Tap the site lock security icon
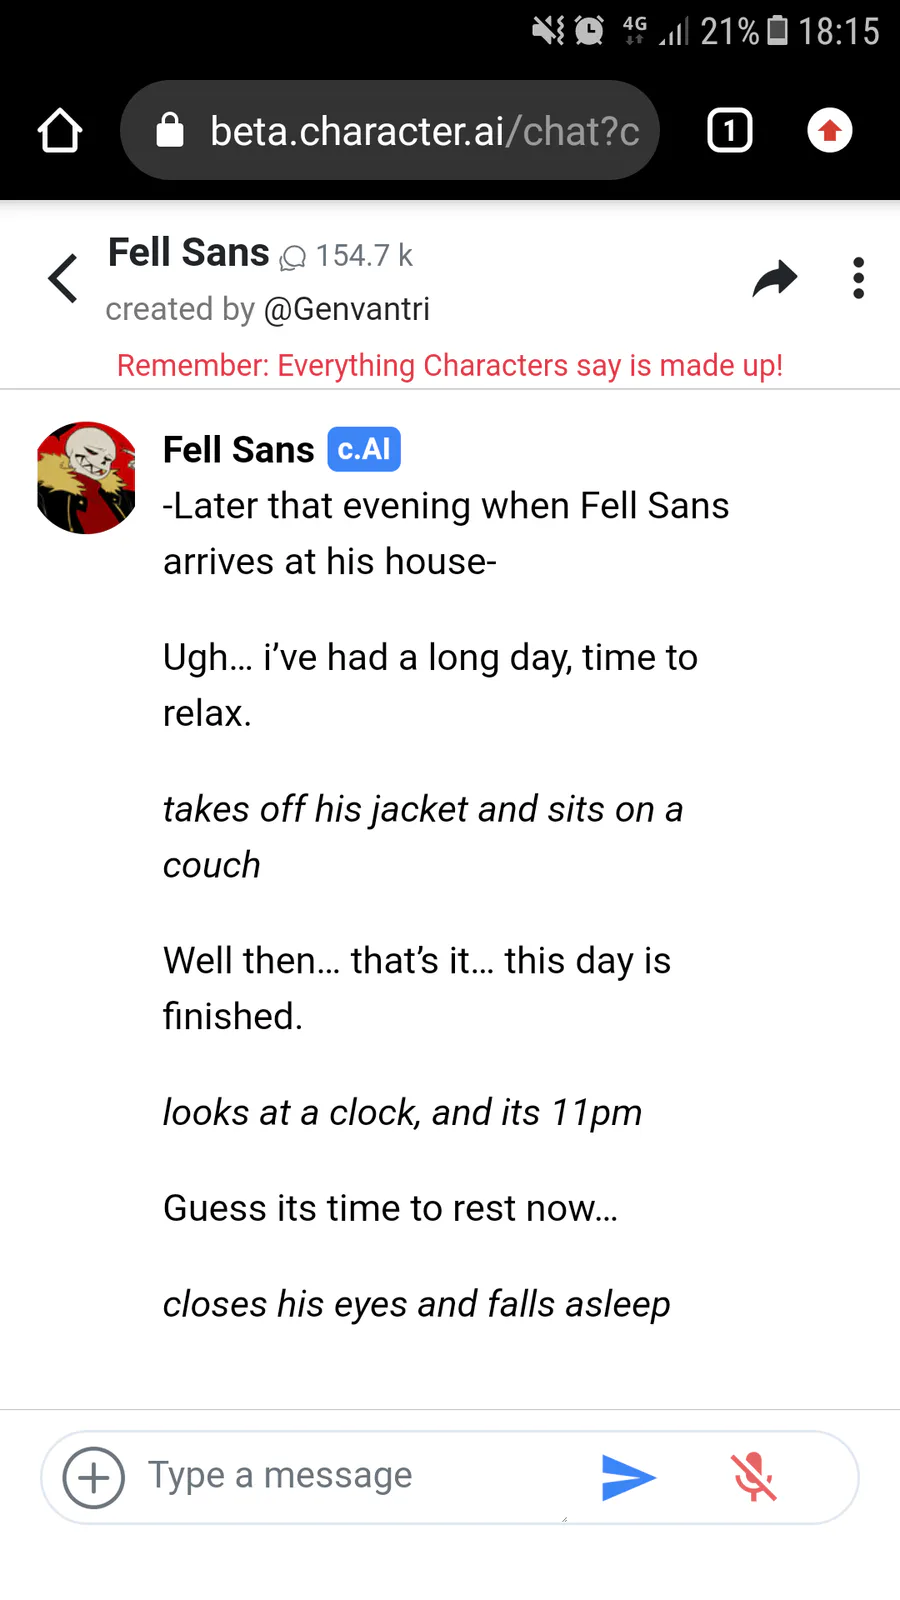This screenshot has height=1600, width=900. (x=170, y=131)
